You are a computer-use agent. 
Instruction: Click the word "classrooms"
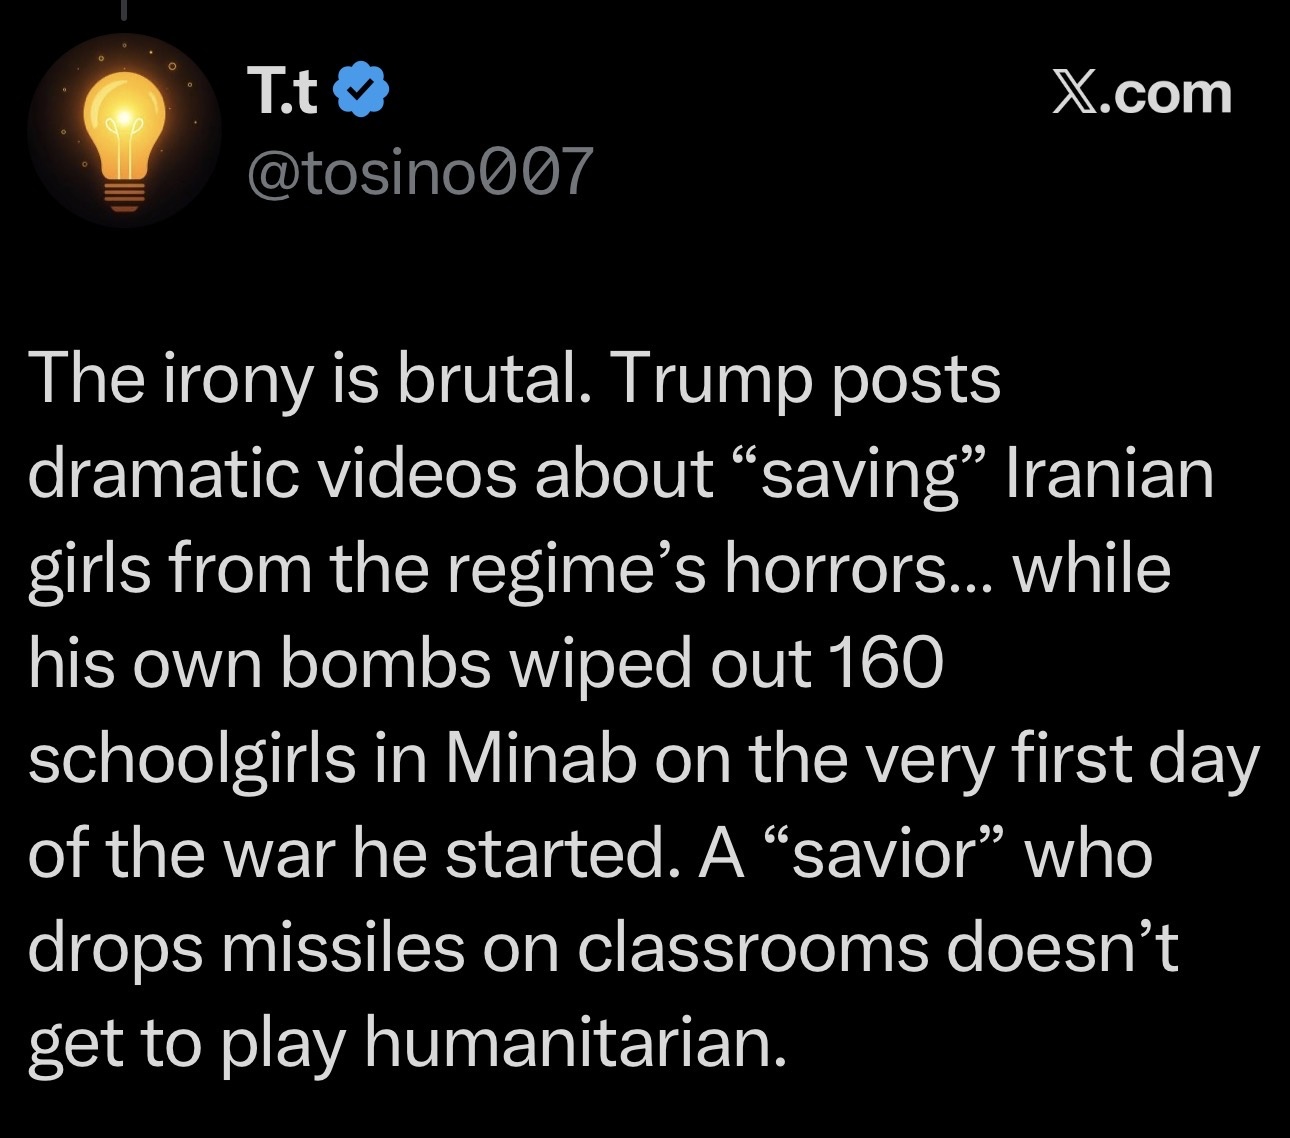(x=753, y=947)
